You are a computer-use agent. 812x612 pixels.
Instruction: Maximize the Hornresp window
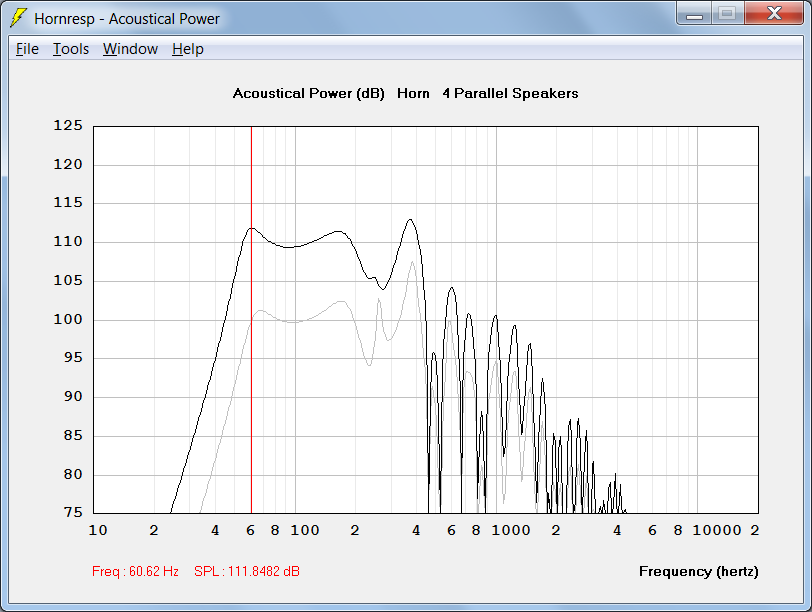(x=727, y=14)
